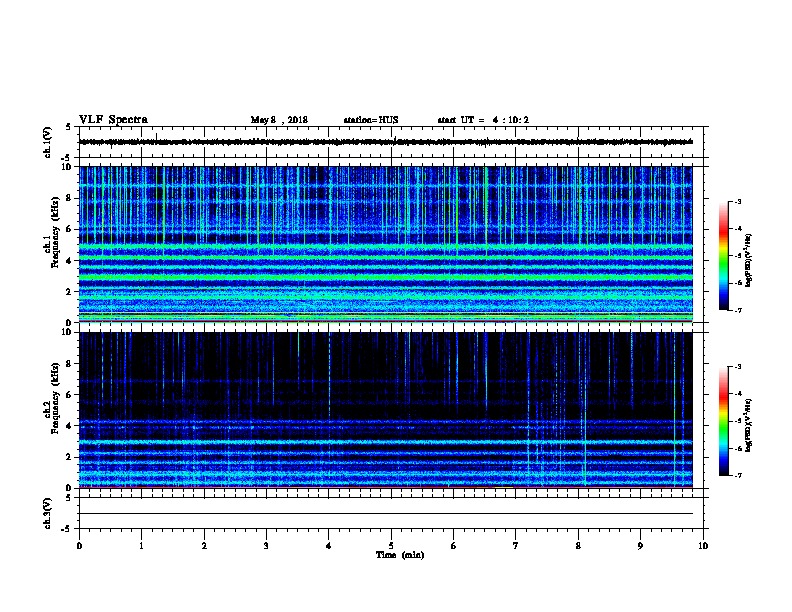Click the "ch.1(V)" waveform axis label
The height and width of the screenshot is (612, 792).
(x=47, y=142)
